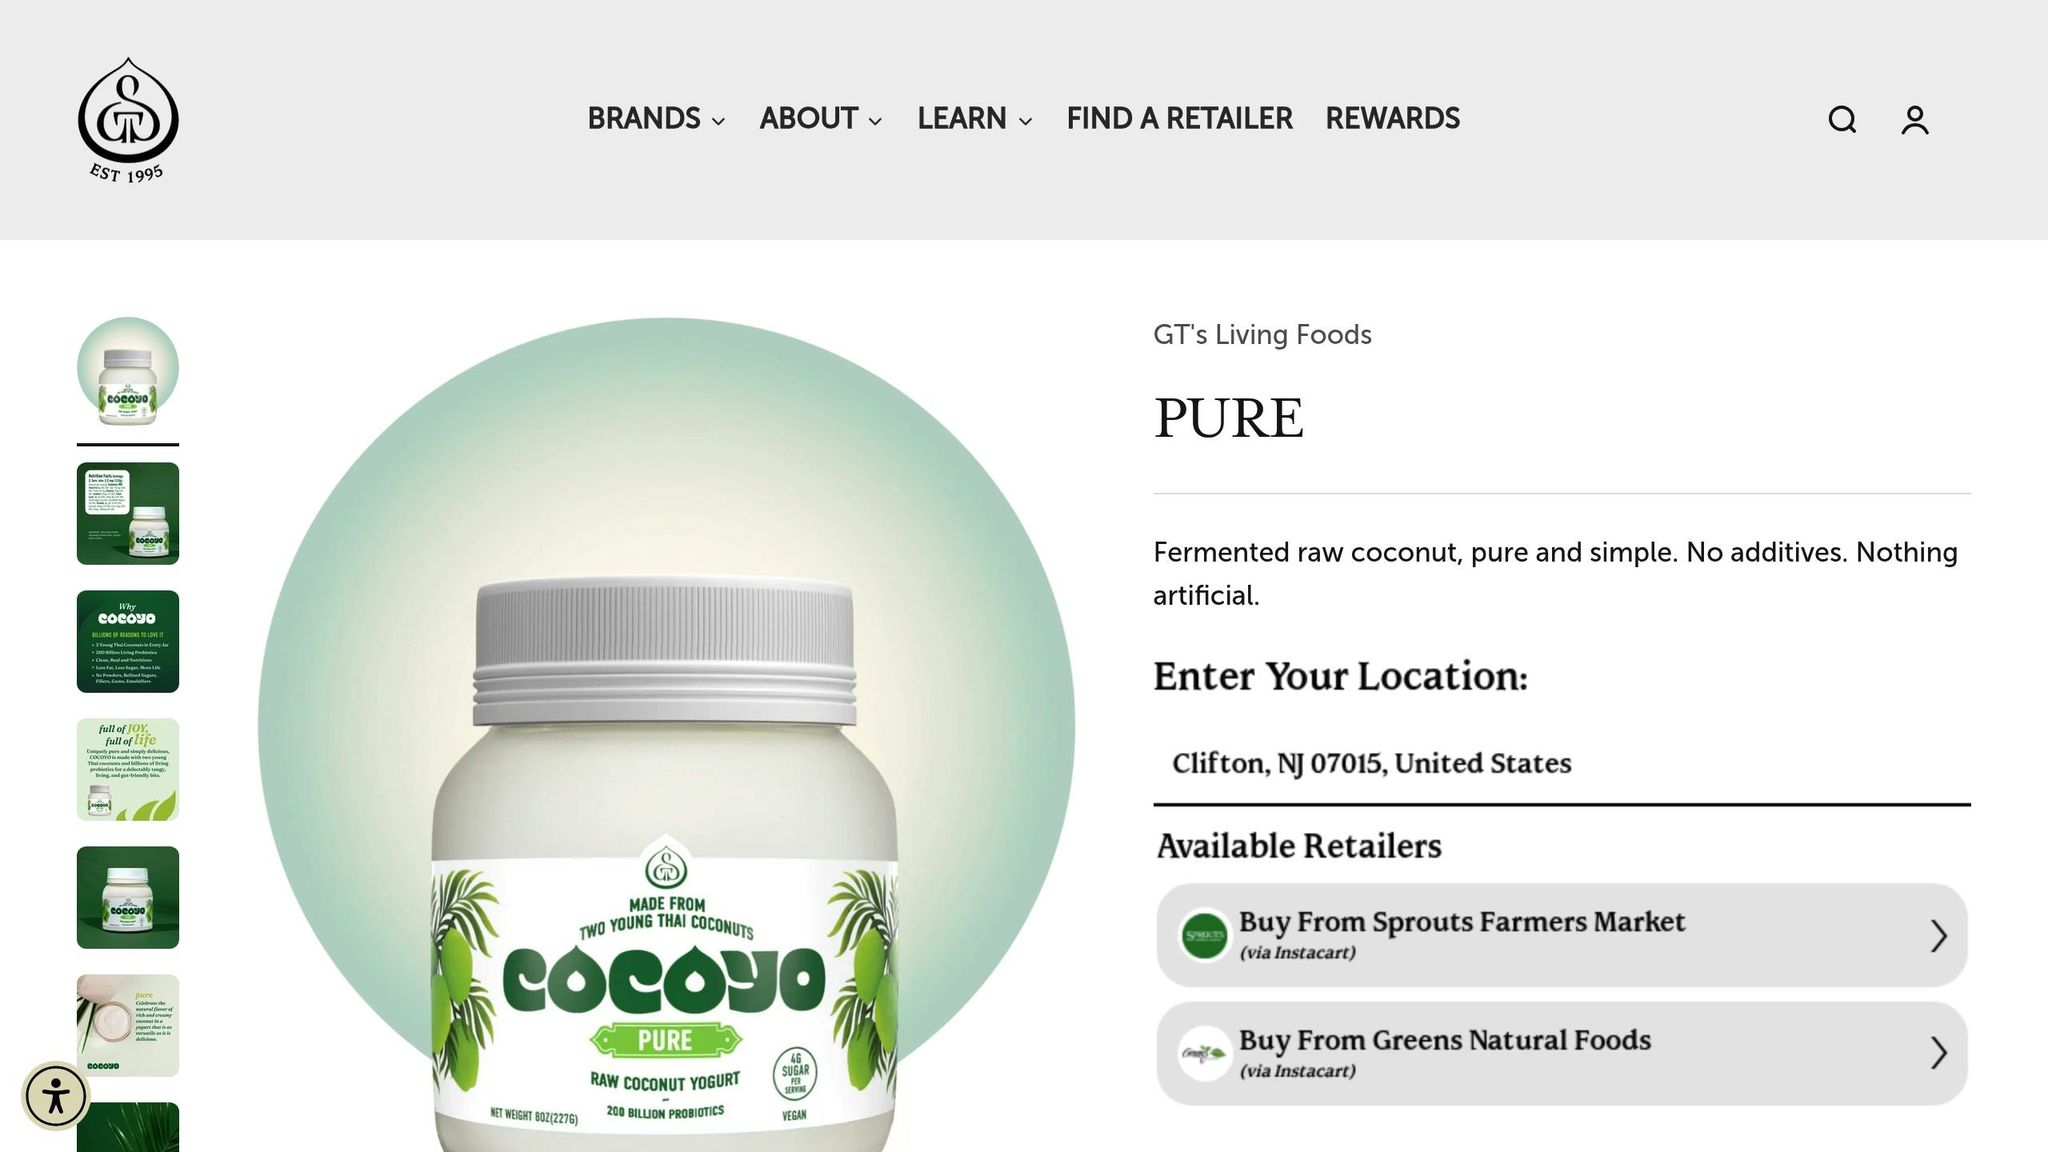The width and height of the screenshot is (2048, 1152).
Task: Buy from Greens Natural Foods via Instacart
Action: (x=1562, y=1053)
